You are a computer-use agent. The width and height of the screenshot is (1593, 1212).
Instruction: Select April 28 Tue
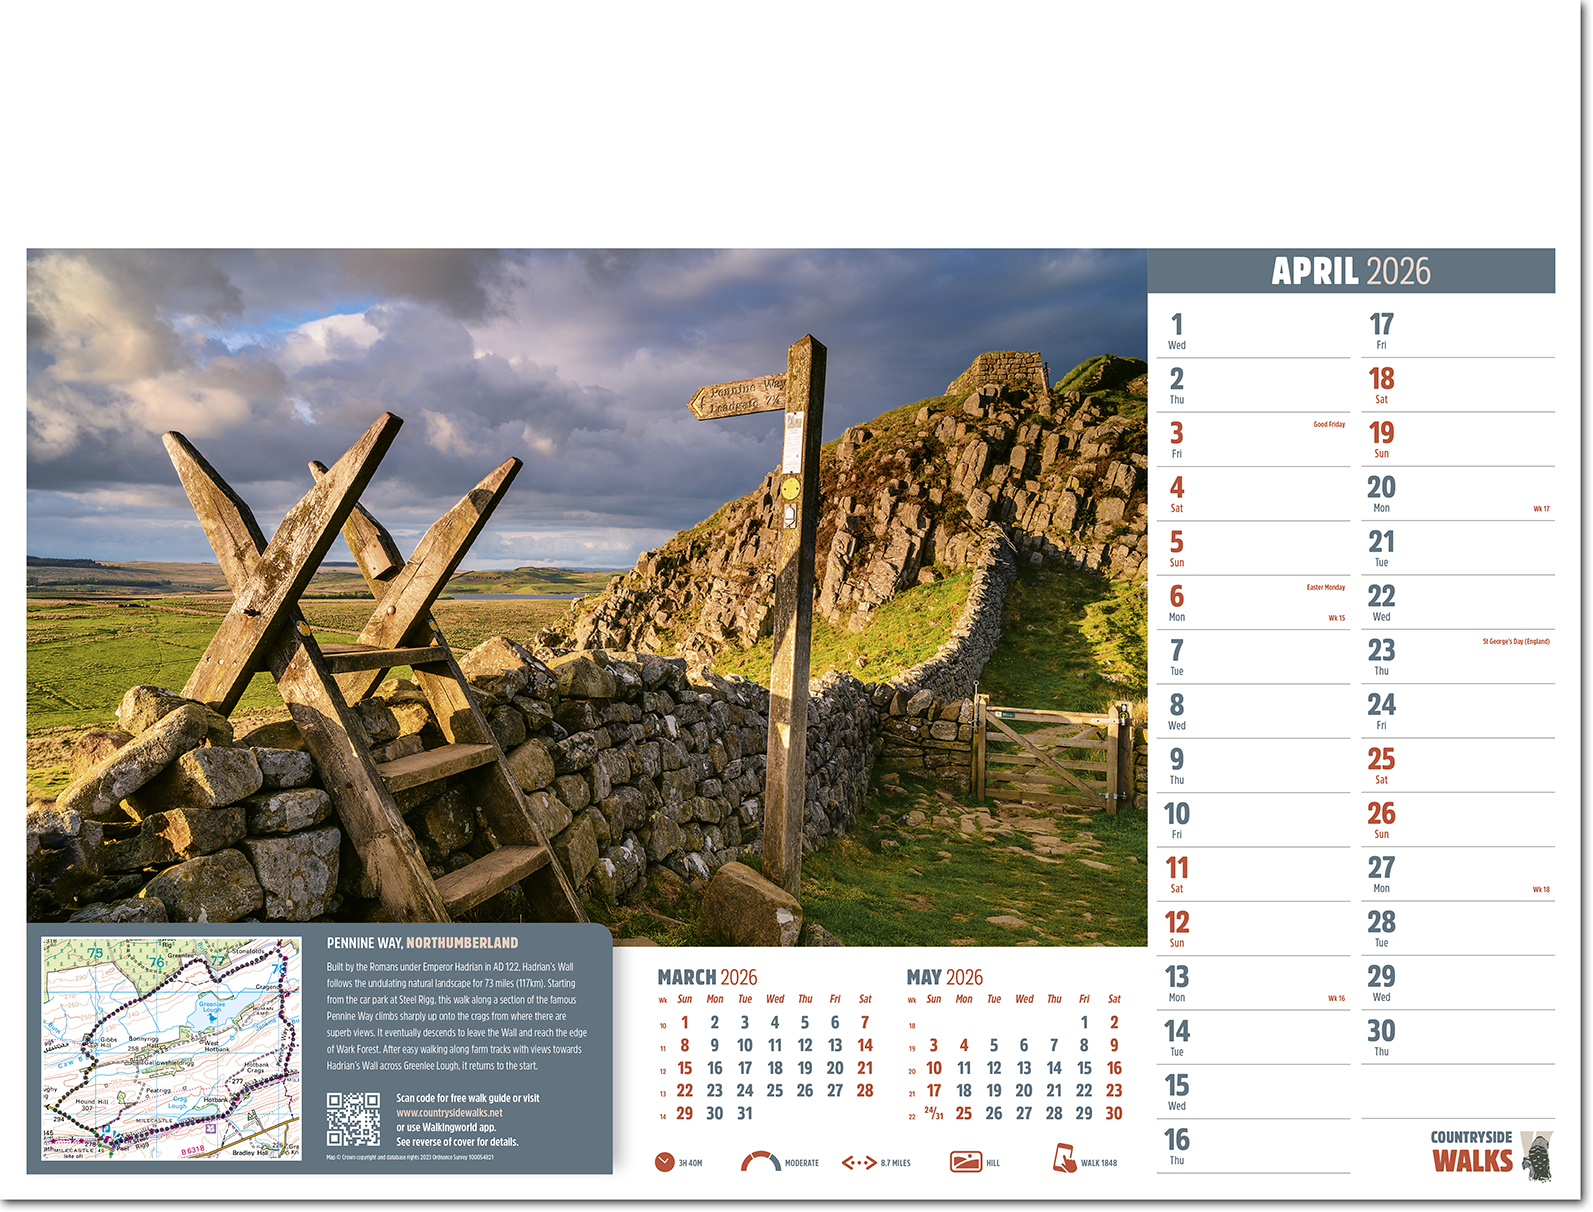pos(1381,929)
